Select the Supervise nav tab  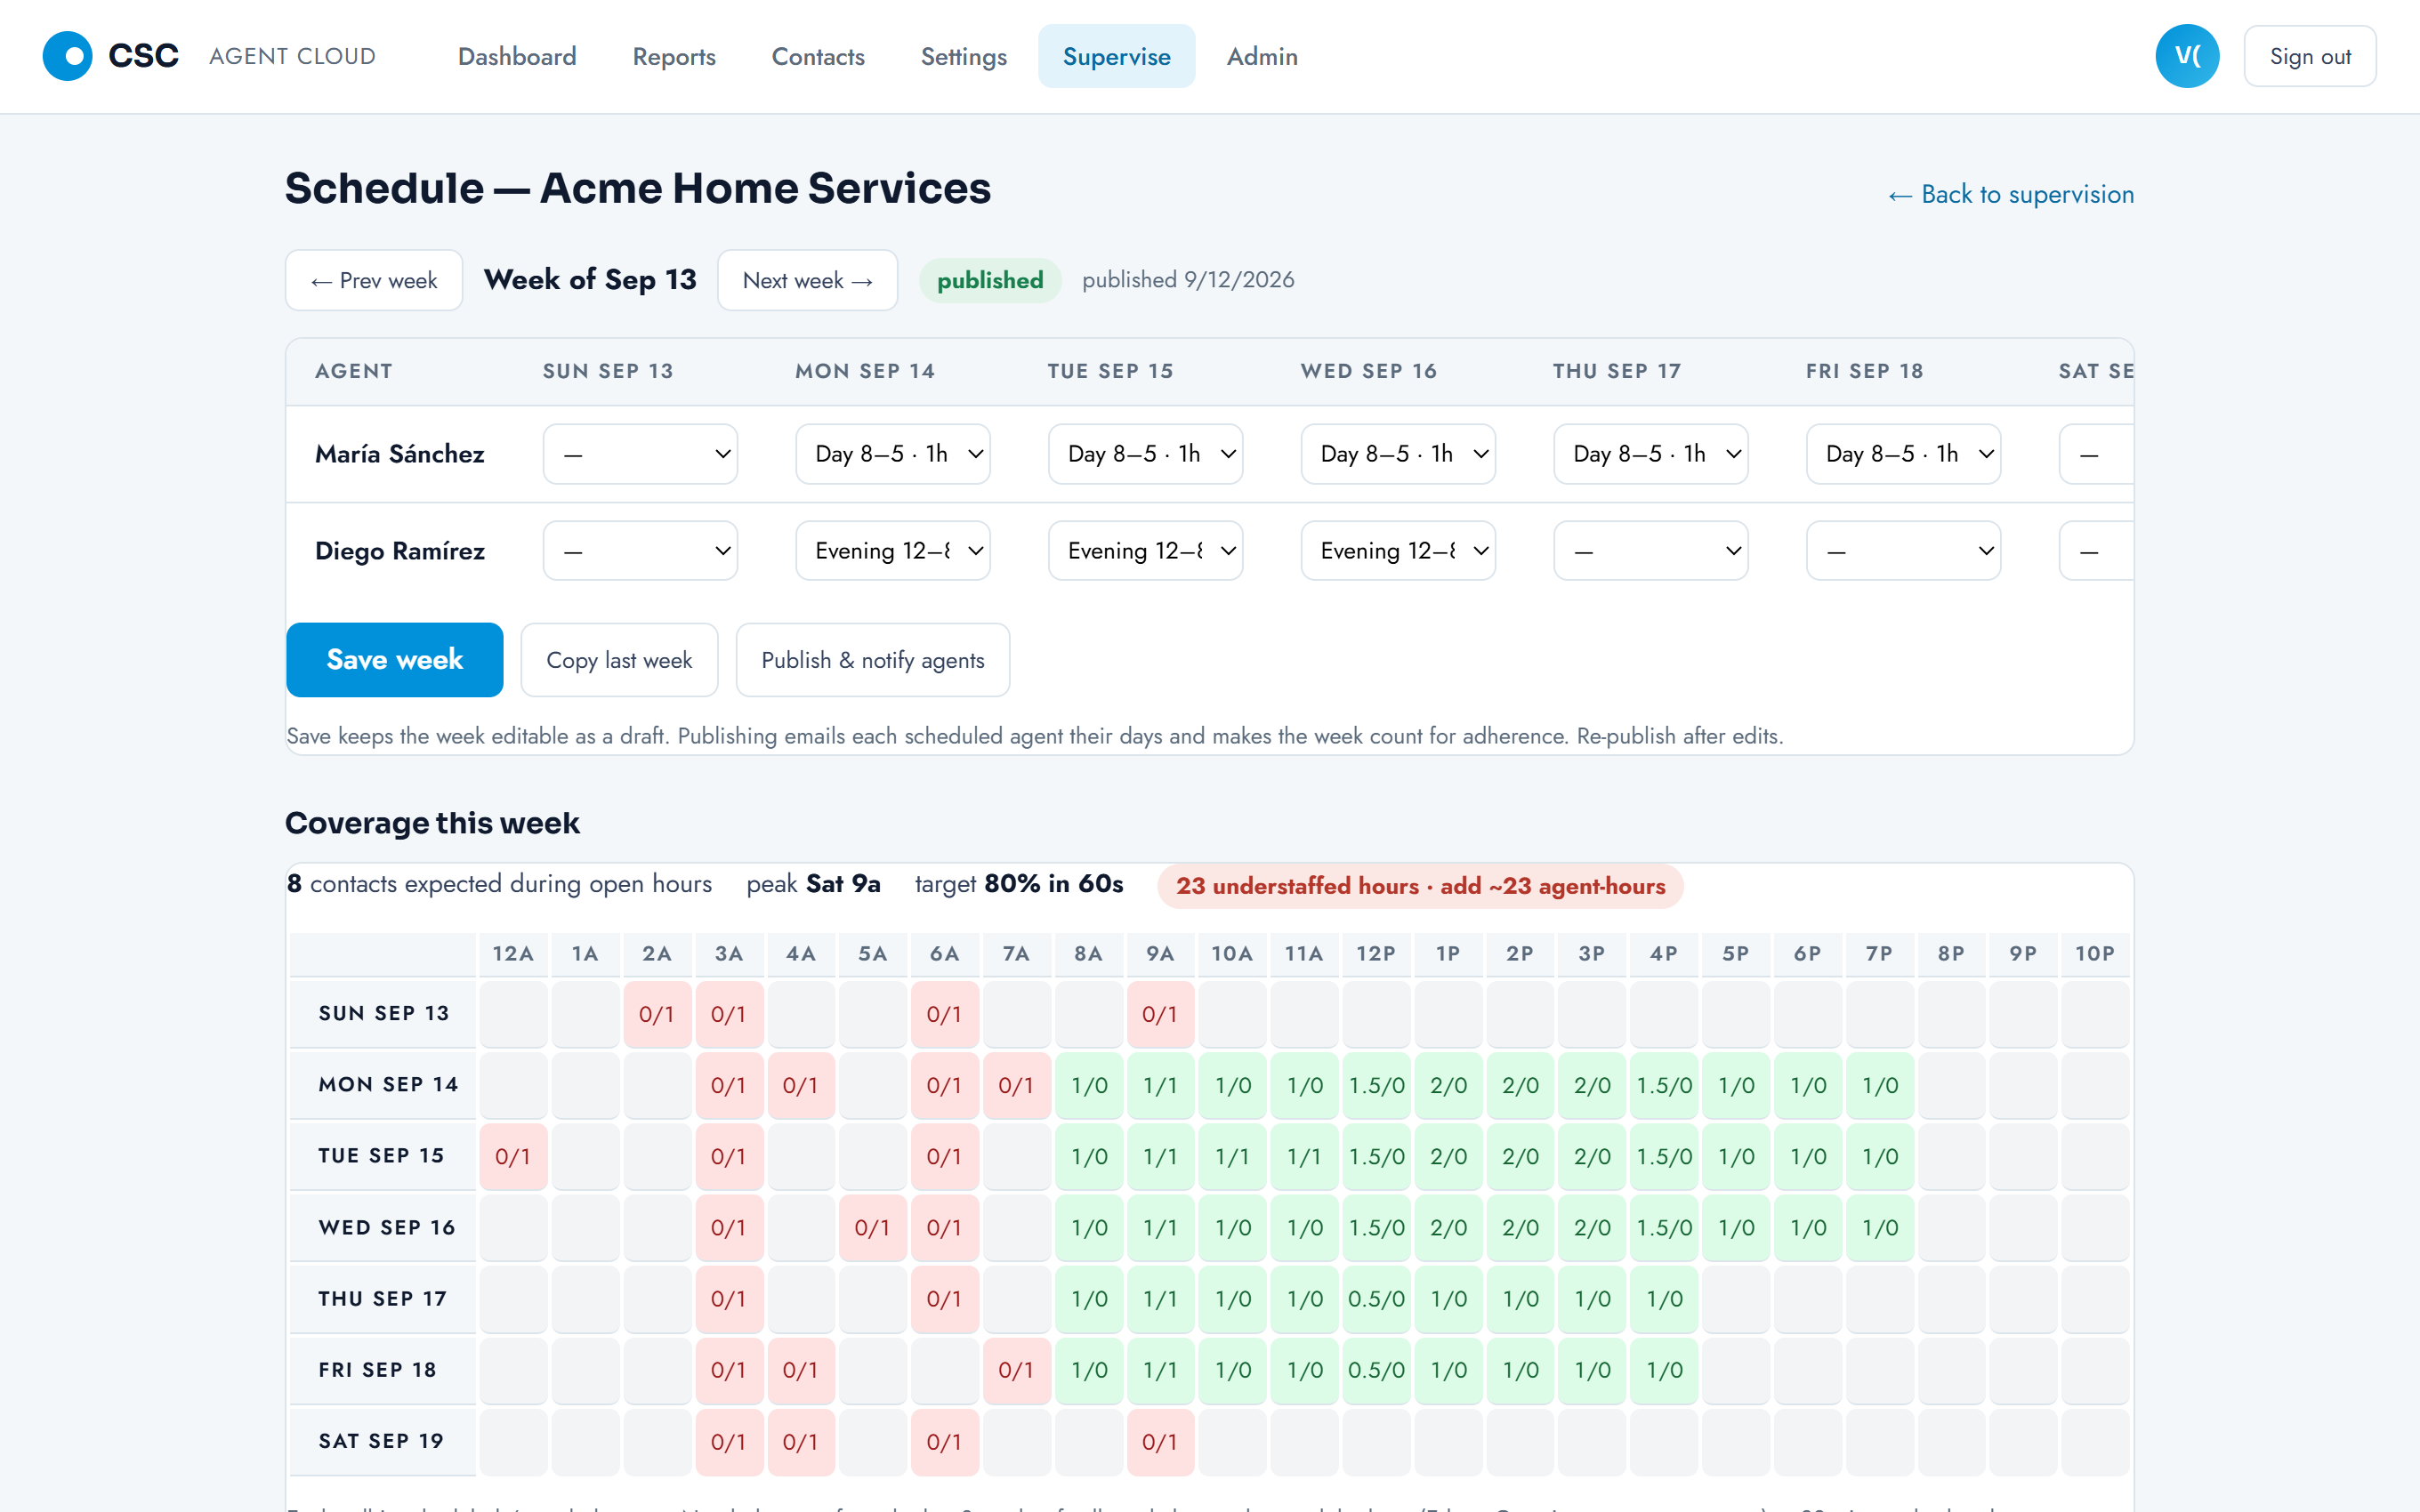tap(1116, 56)
